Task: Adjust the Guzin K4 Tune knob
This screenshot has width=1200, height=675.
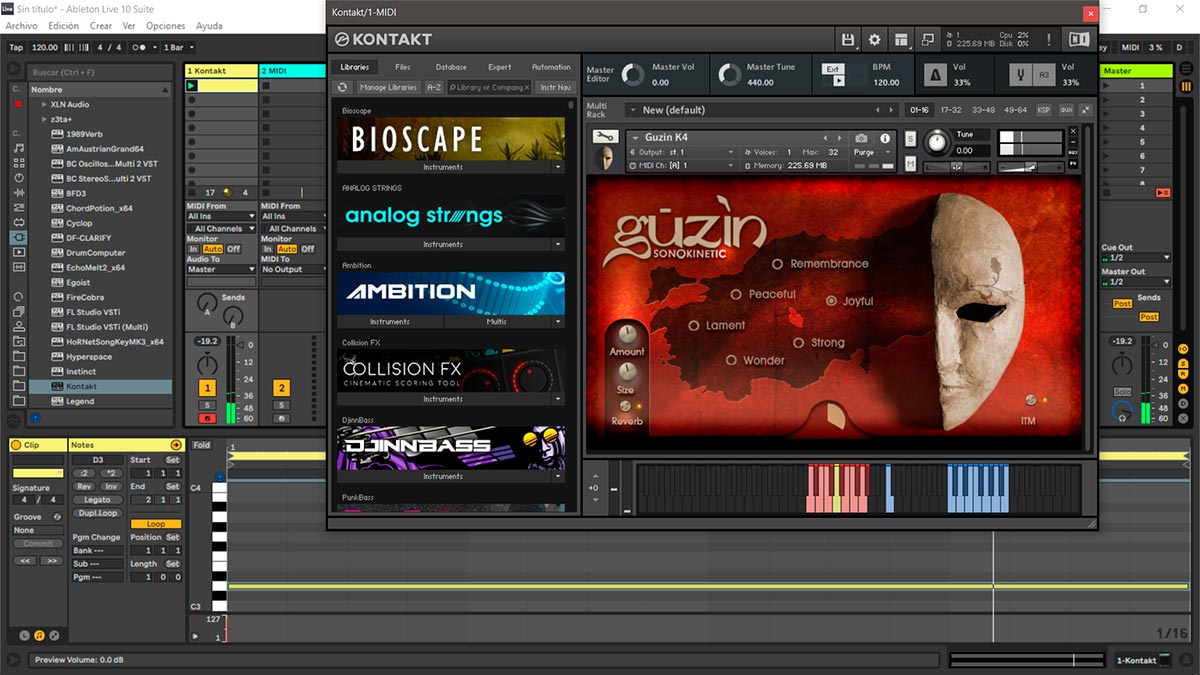Action: [936, 142]
